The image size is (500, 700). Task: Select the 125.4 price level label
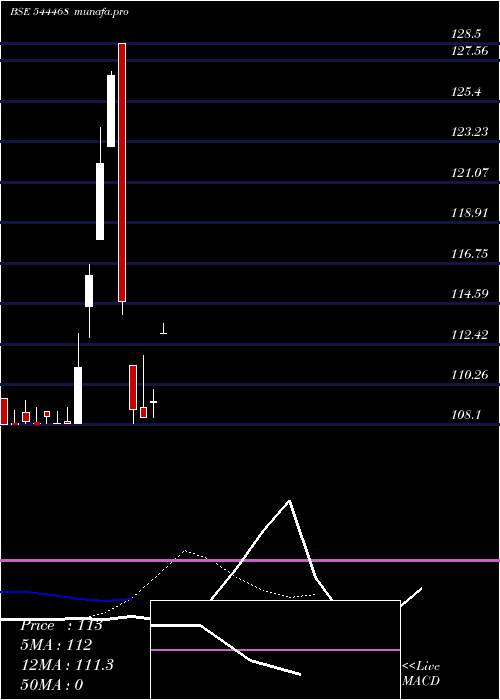(467, 92)
